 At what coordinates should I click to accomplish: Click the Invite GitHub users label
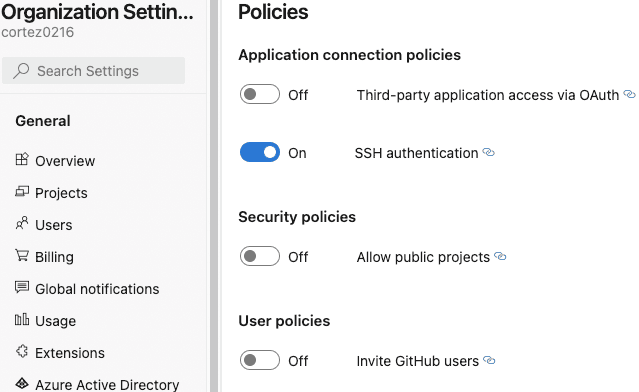pos(418,361)
